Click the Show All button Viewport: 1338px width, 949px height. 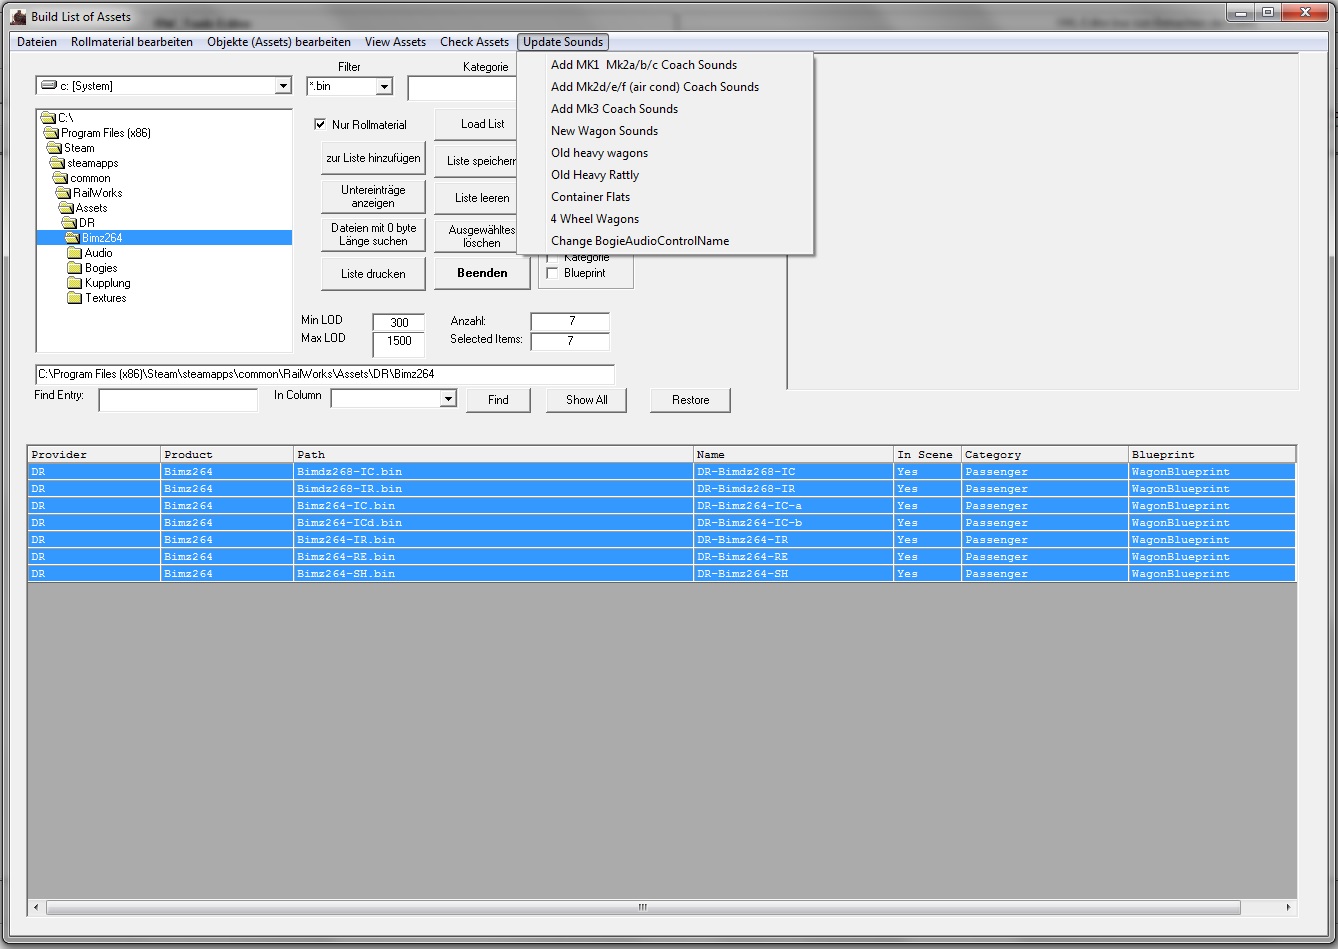pyautogui.click(x=586, y=400)
